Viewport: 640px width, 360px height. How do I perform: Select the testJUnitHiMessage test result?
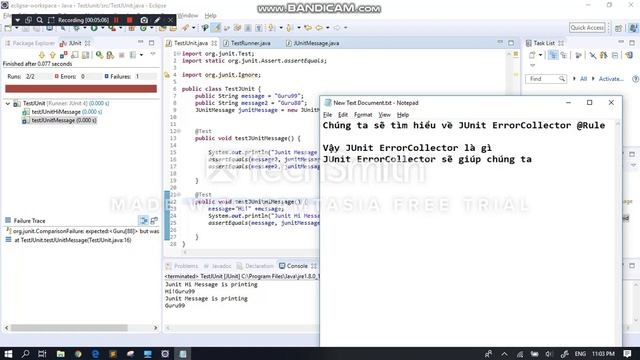[x=62, y=112]
